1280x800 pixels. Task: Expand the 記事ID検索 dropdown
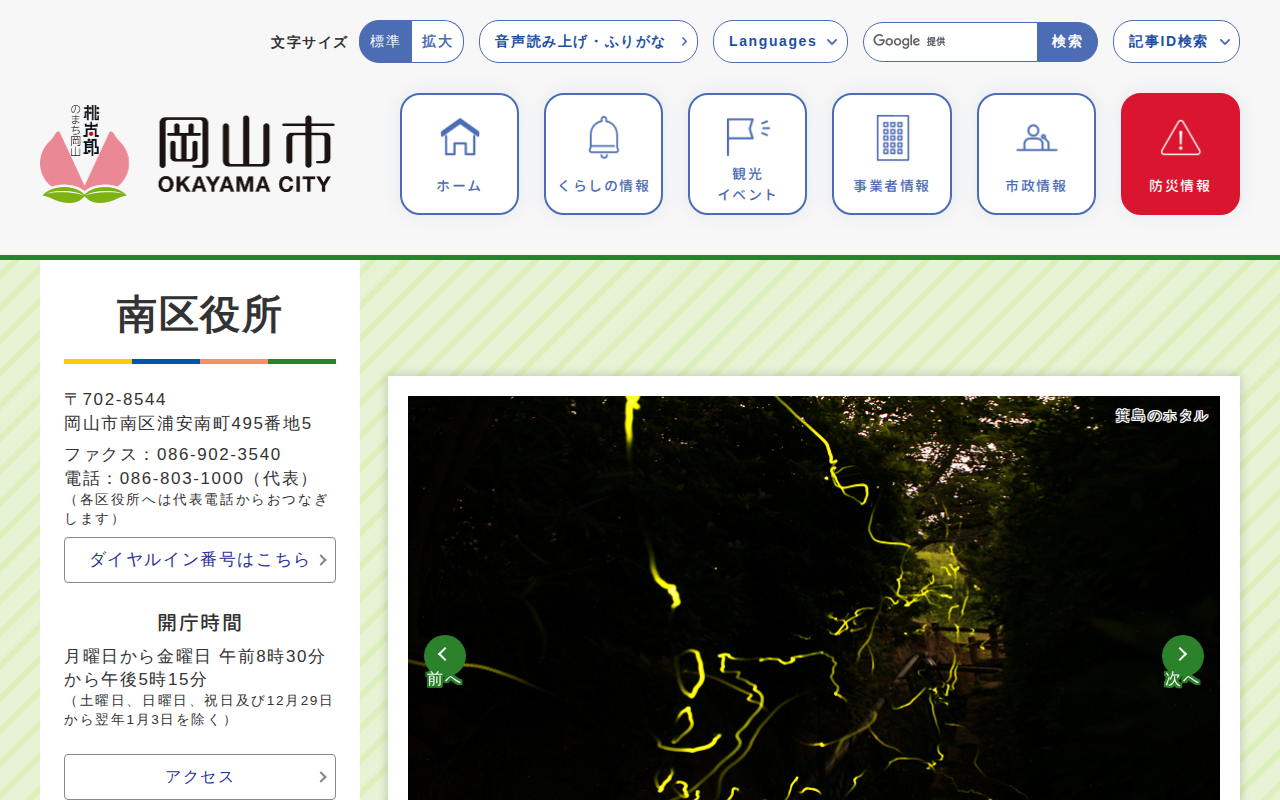pyautogui.click(x=1176, y=42)
